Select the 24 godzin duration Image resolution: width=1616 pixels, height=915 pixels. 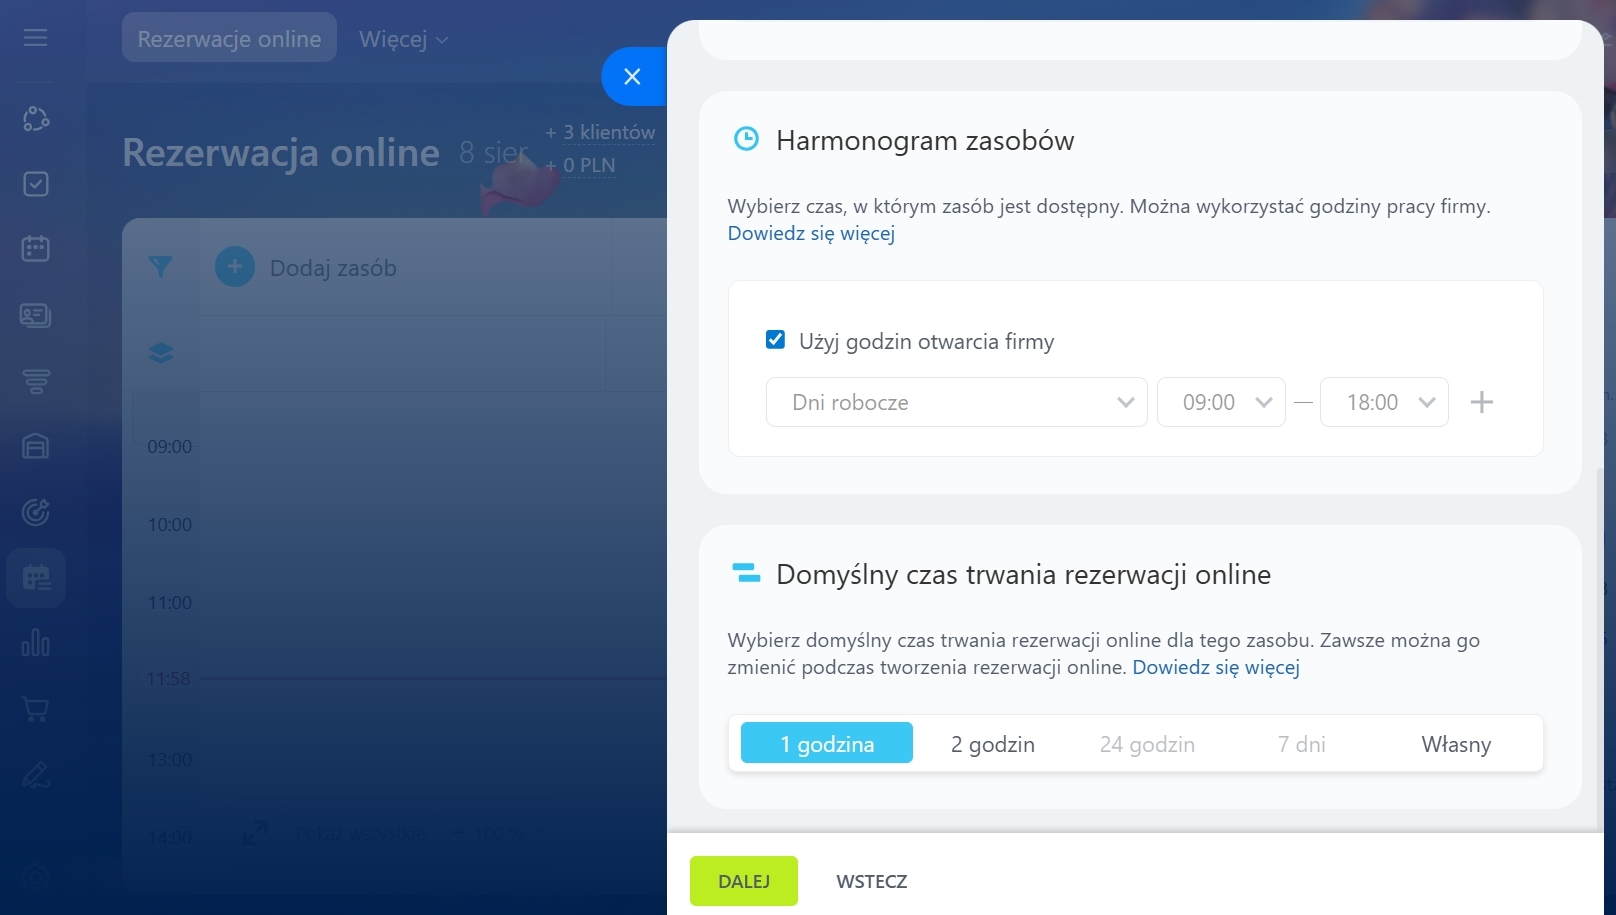1147,744
